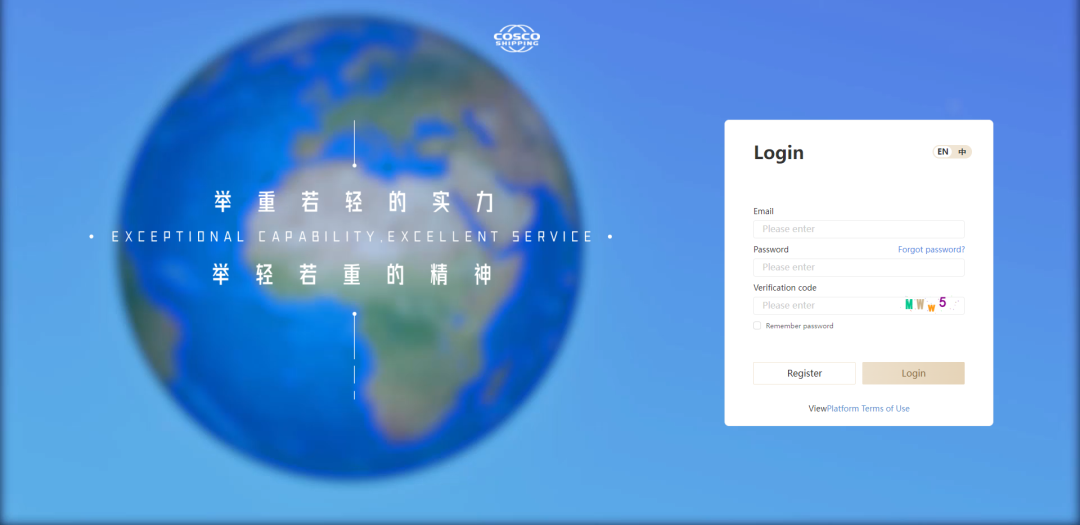Click the Email field label
This screenshot has height=525, width=1080.
point(764,212)
